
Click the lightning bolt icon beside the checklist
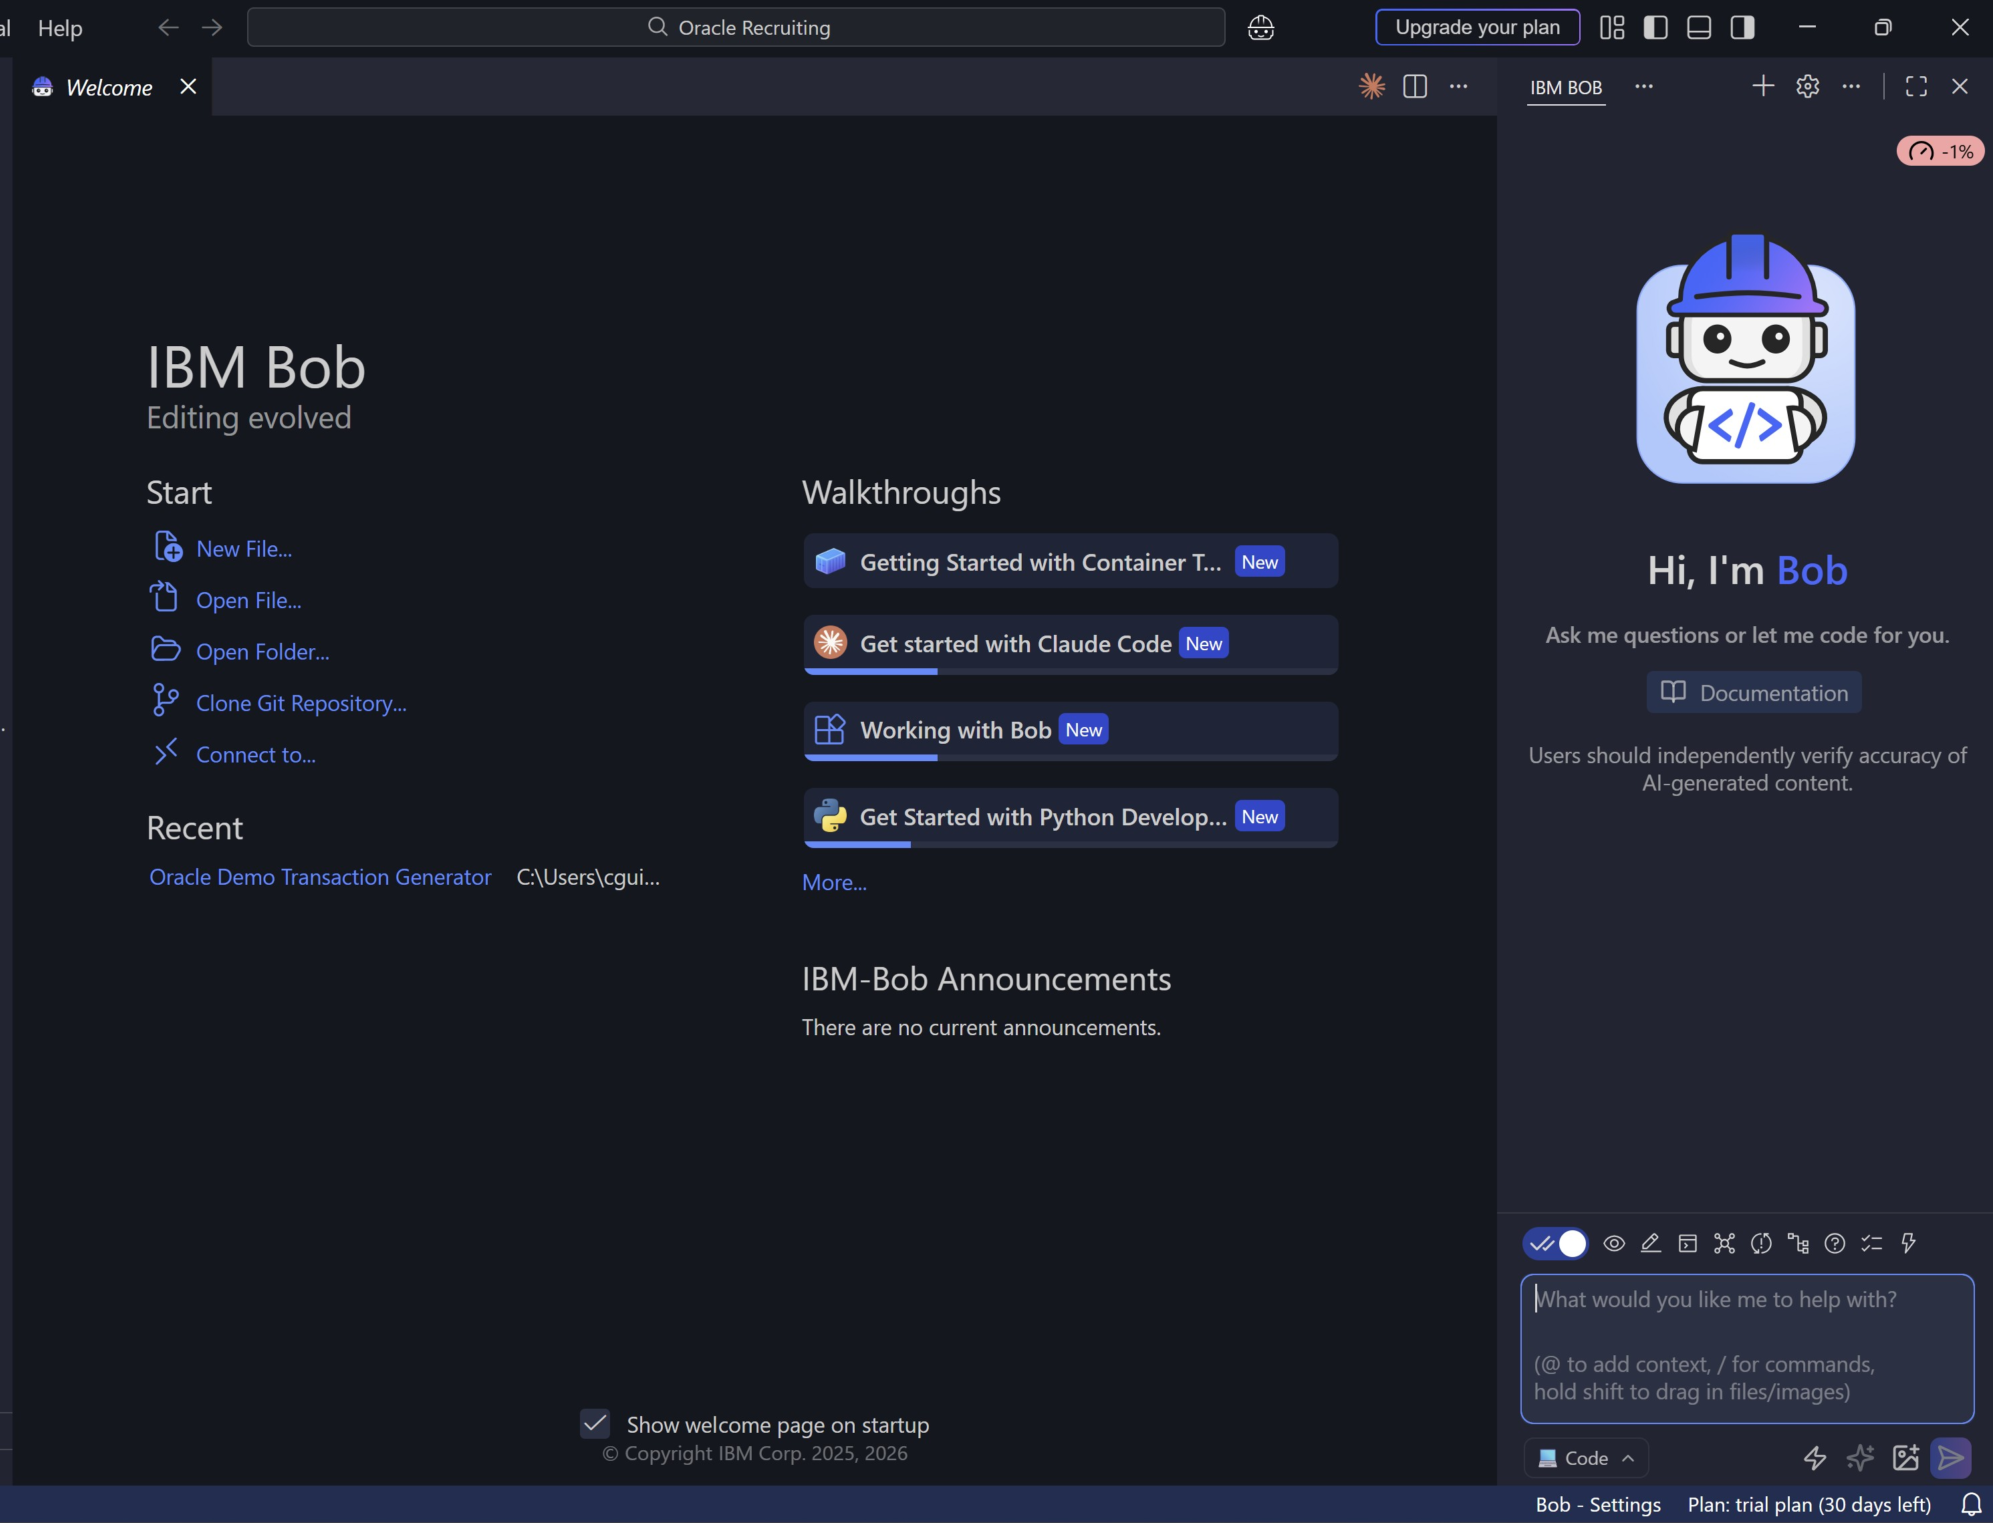[x=1909, y=1243]
